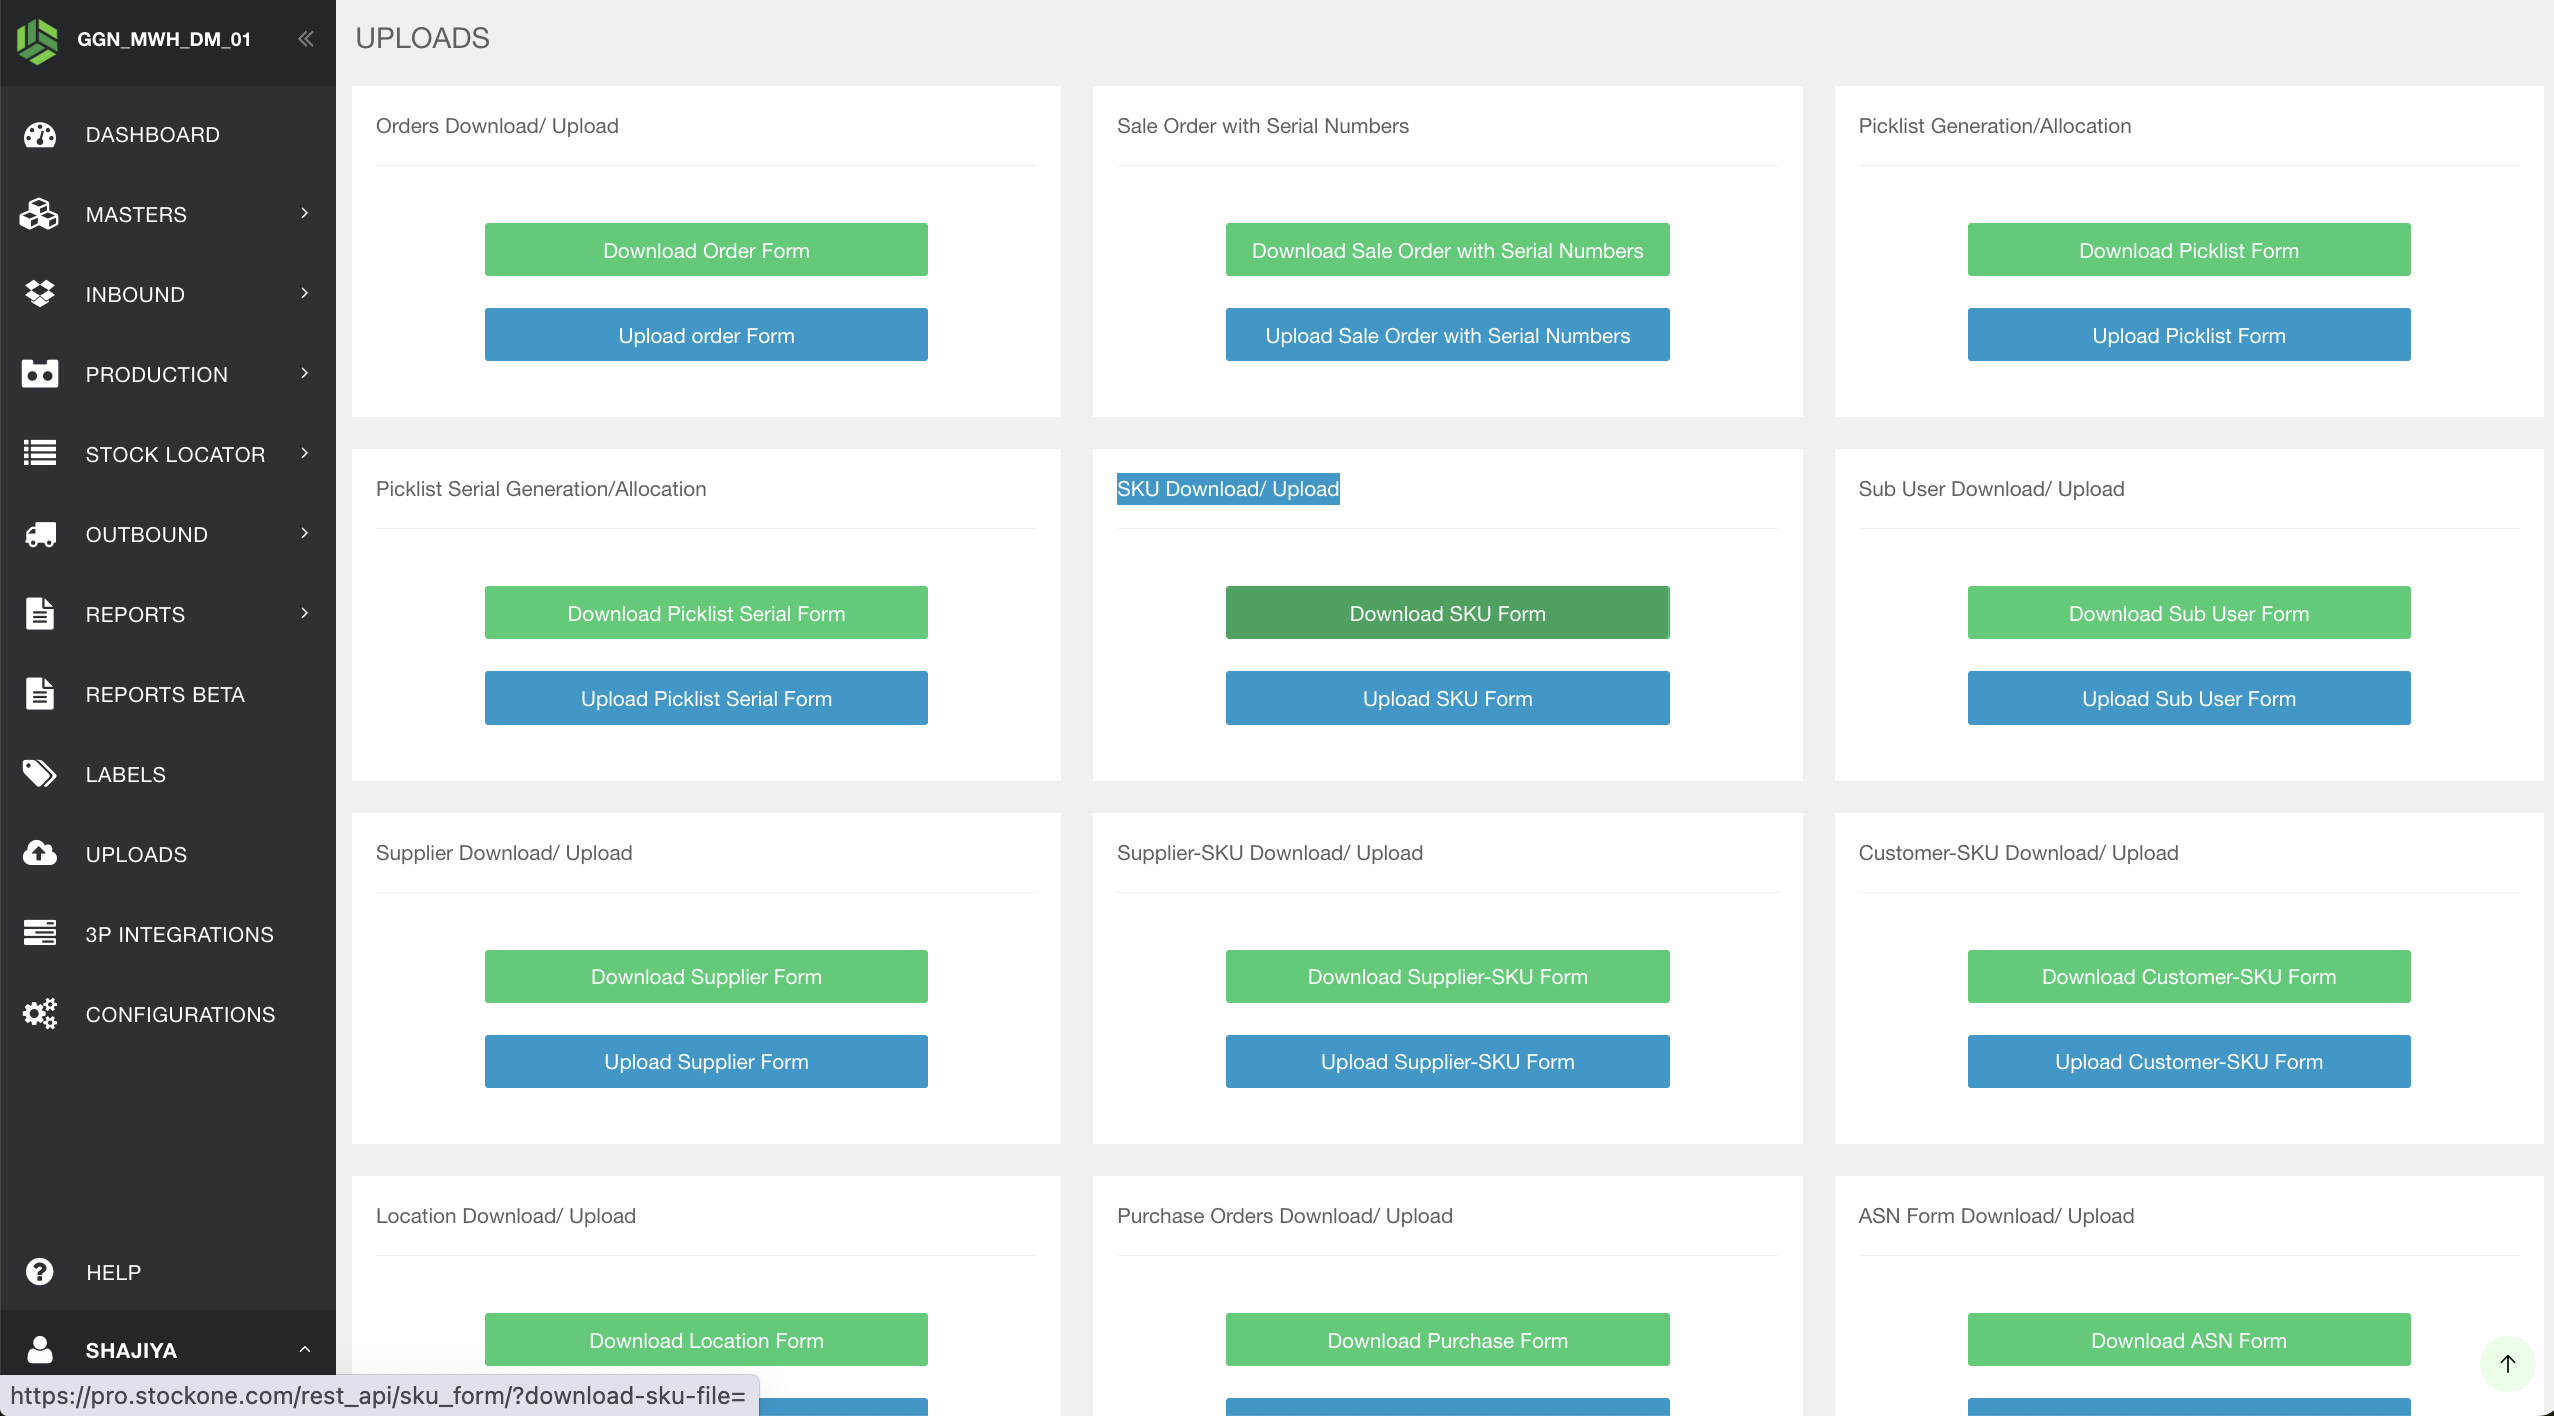Click the Uploads cloud icon
This screenshot has height=1416, width=2554.
40,853
